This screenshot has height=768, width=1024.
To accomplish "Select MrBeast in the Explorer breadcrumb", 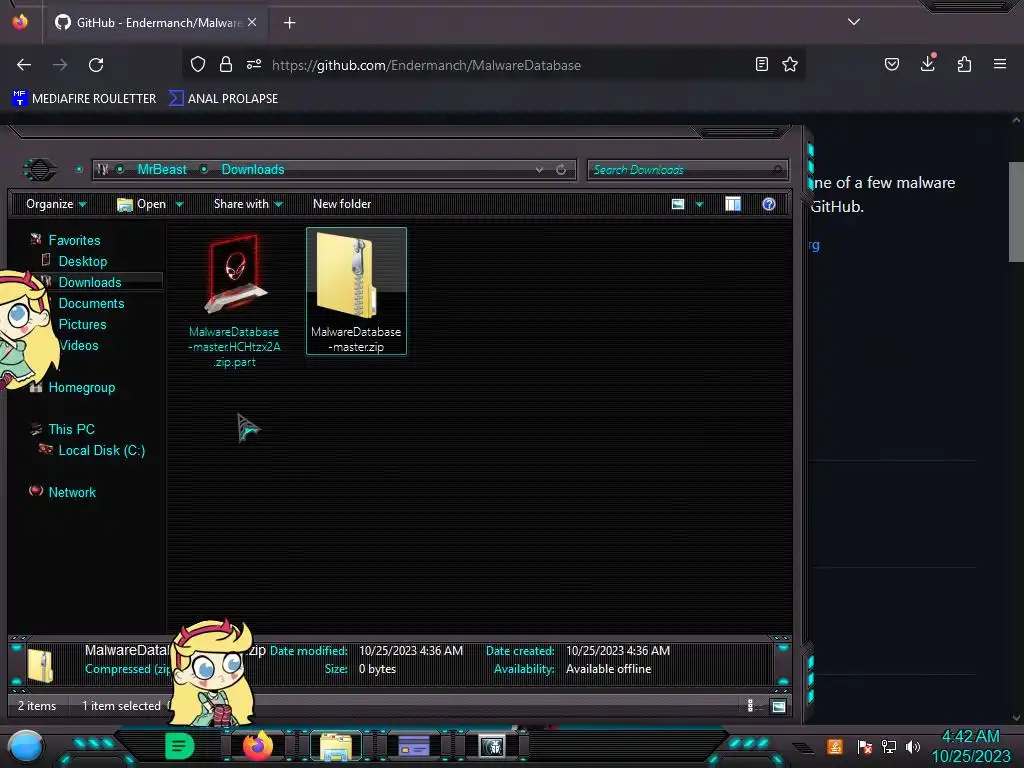I will tap(162, 169).
